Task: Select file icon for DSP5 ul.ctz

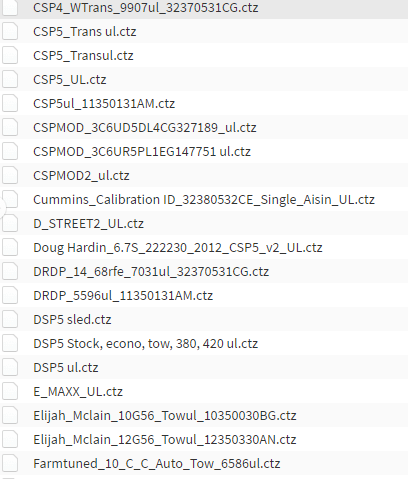Action: coord(10,368)
